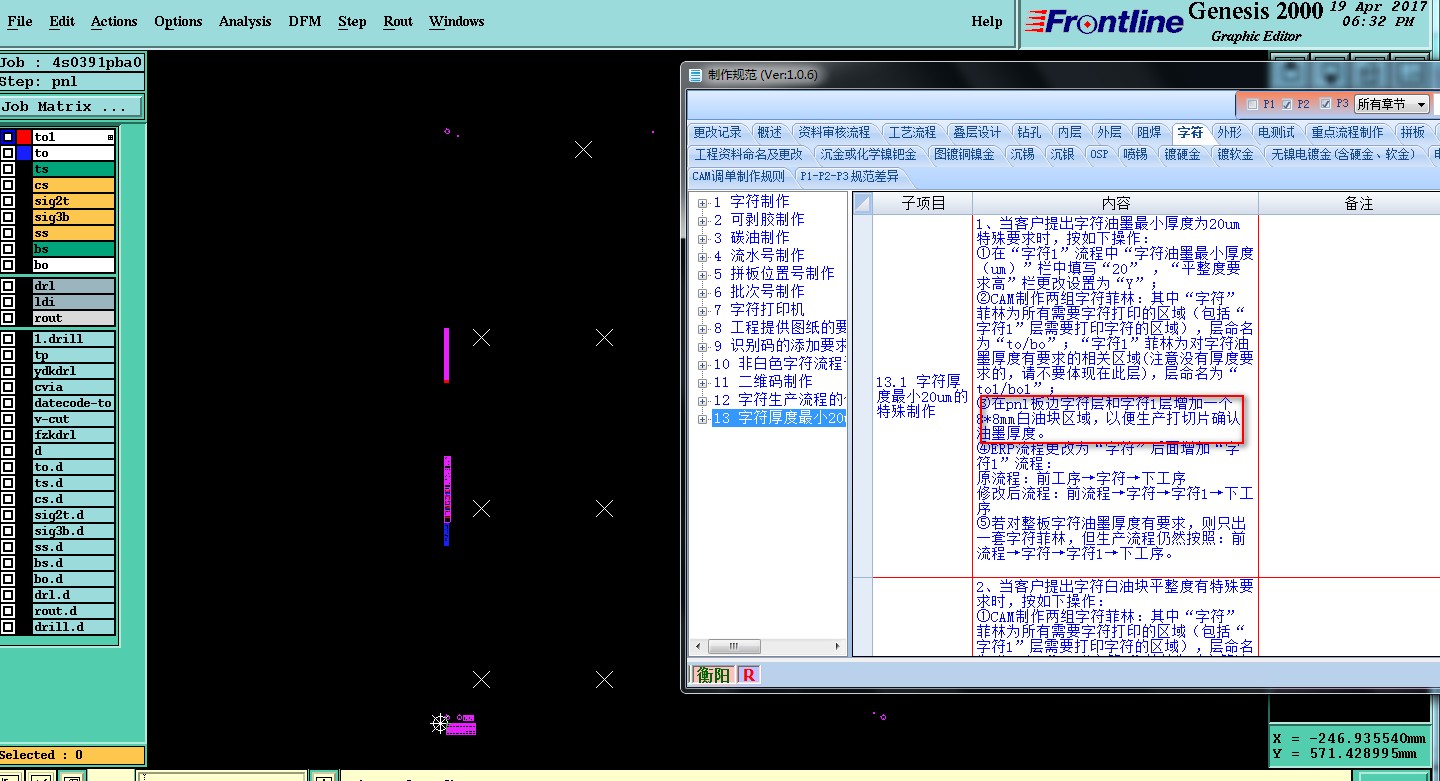
Task: Click the 子项目 column header
Action: [923, 203]
